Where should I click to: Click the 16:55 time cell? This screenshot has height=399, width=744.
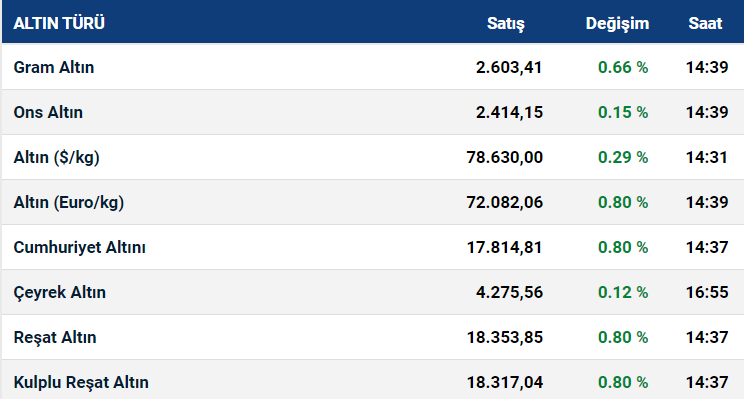tap(707, 292)
